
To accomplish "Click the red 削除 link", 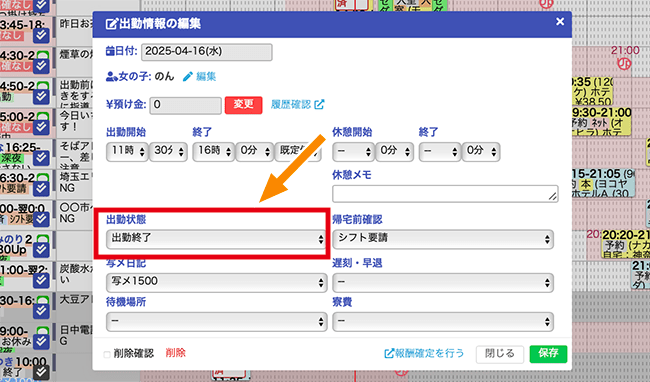I will (175, 353).
